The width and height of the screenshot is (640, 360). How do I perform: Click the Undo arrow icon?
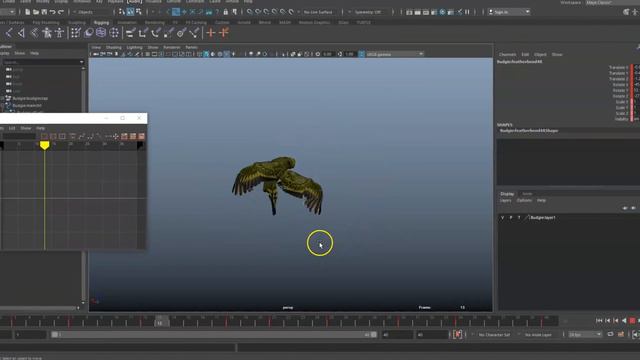(52, 12)
